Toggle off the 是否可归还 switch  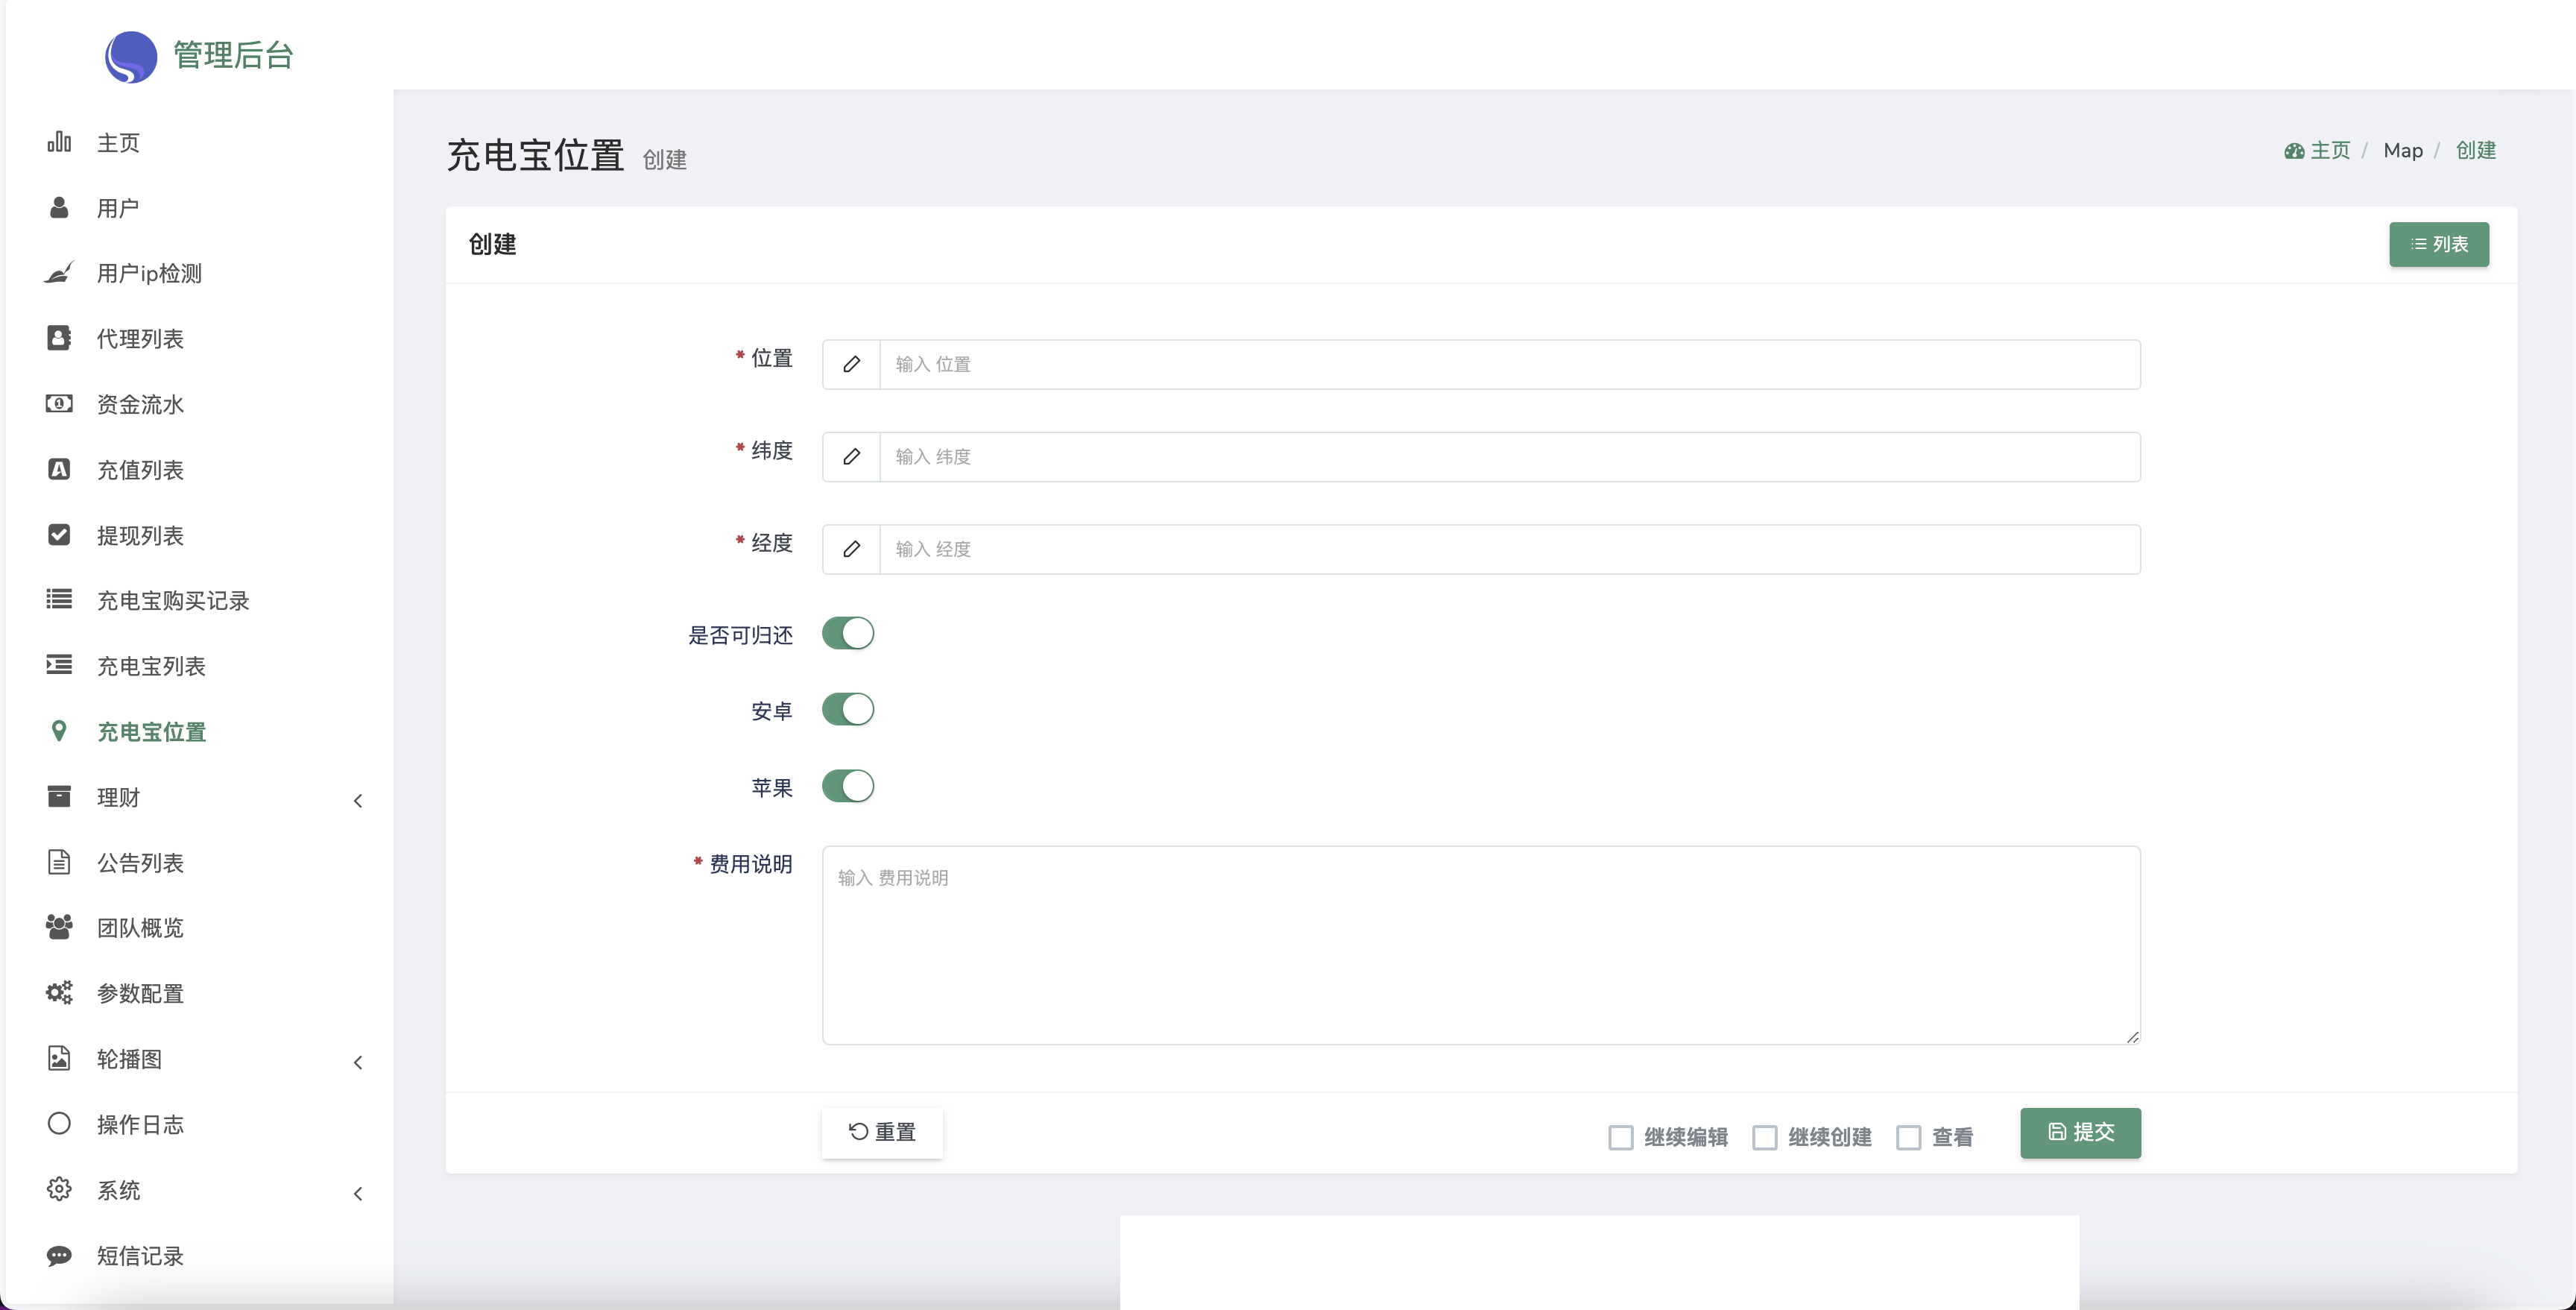pyautogui.click(x=847, y=634)
